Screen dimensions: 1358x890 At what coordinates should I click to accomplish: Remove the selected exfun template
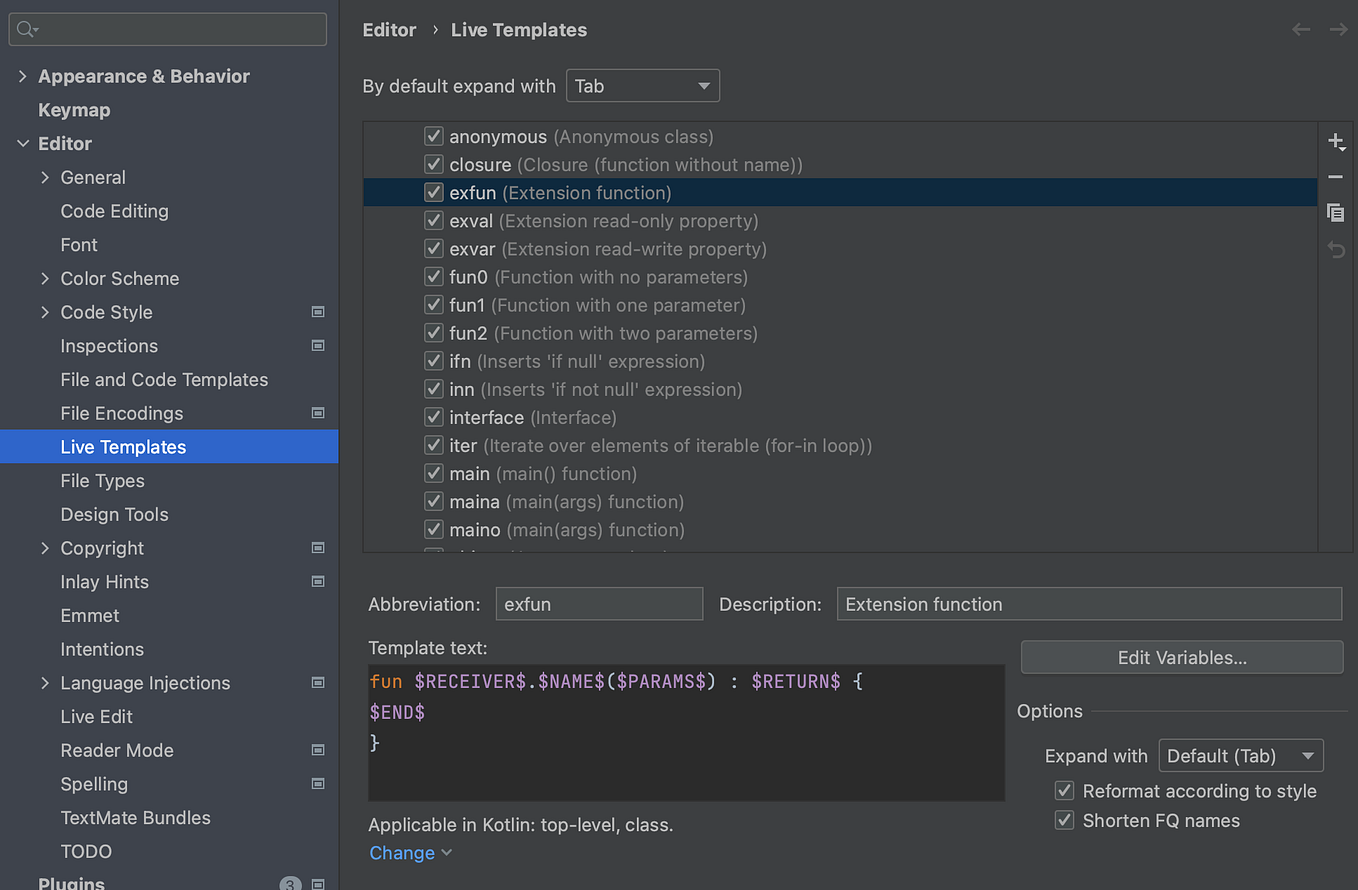tap(1336, 177)
